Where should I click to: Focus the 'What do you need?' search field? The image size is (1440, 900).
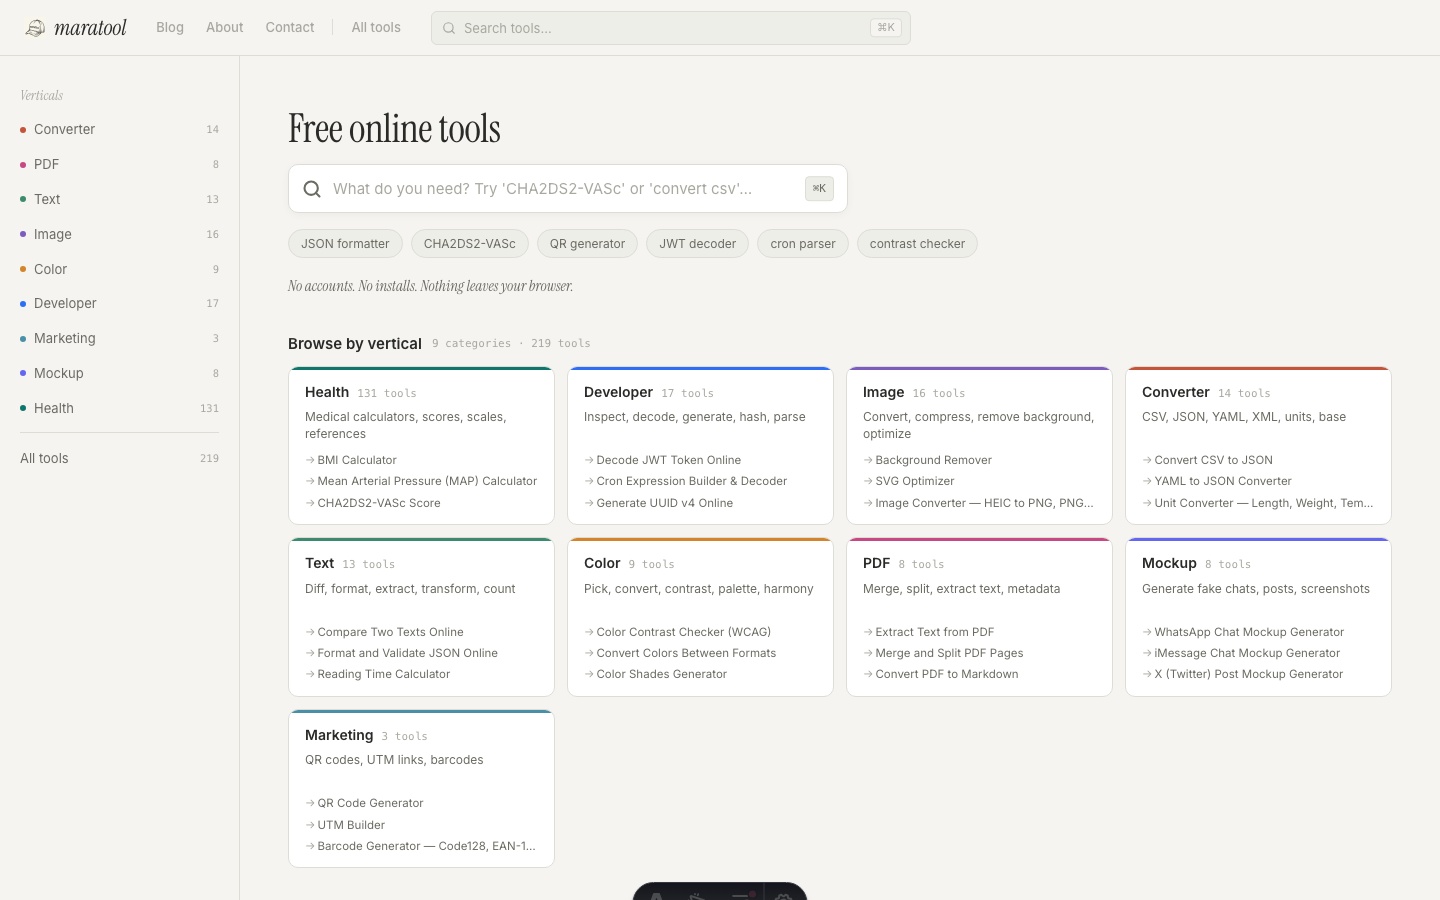point(567,188)
